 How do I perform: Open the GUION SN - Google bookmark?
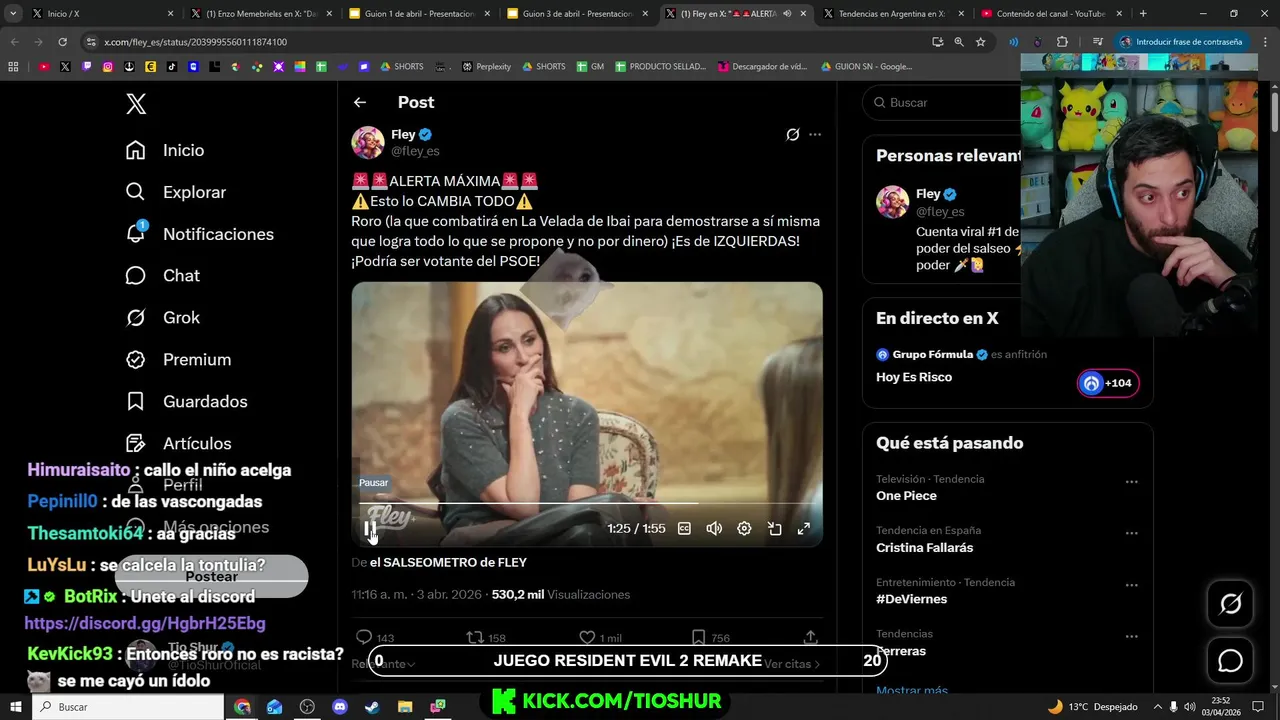(866, 66)
